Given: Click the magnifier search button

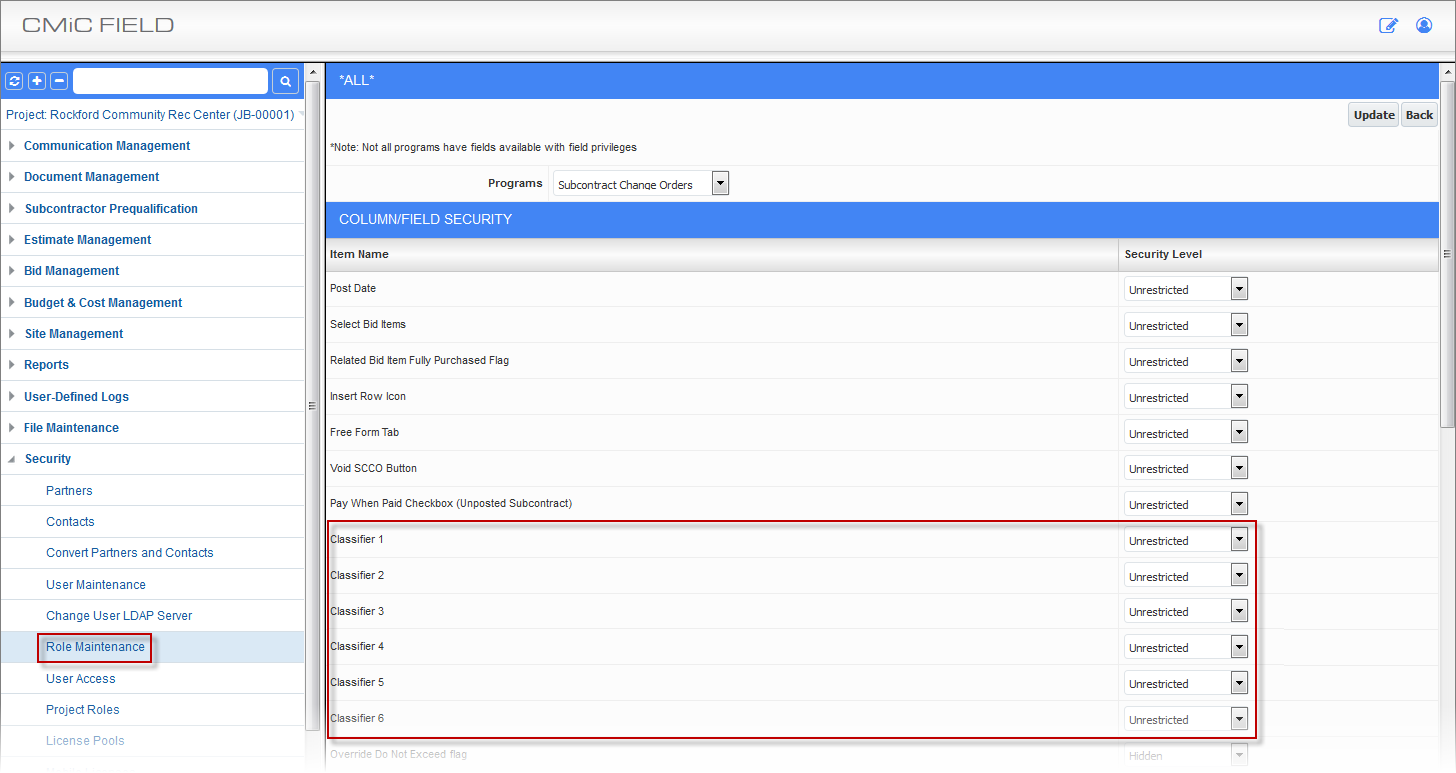Looking at the screenshot, I should 285,81.
